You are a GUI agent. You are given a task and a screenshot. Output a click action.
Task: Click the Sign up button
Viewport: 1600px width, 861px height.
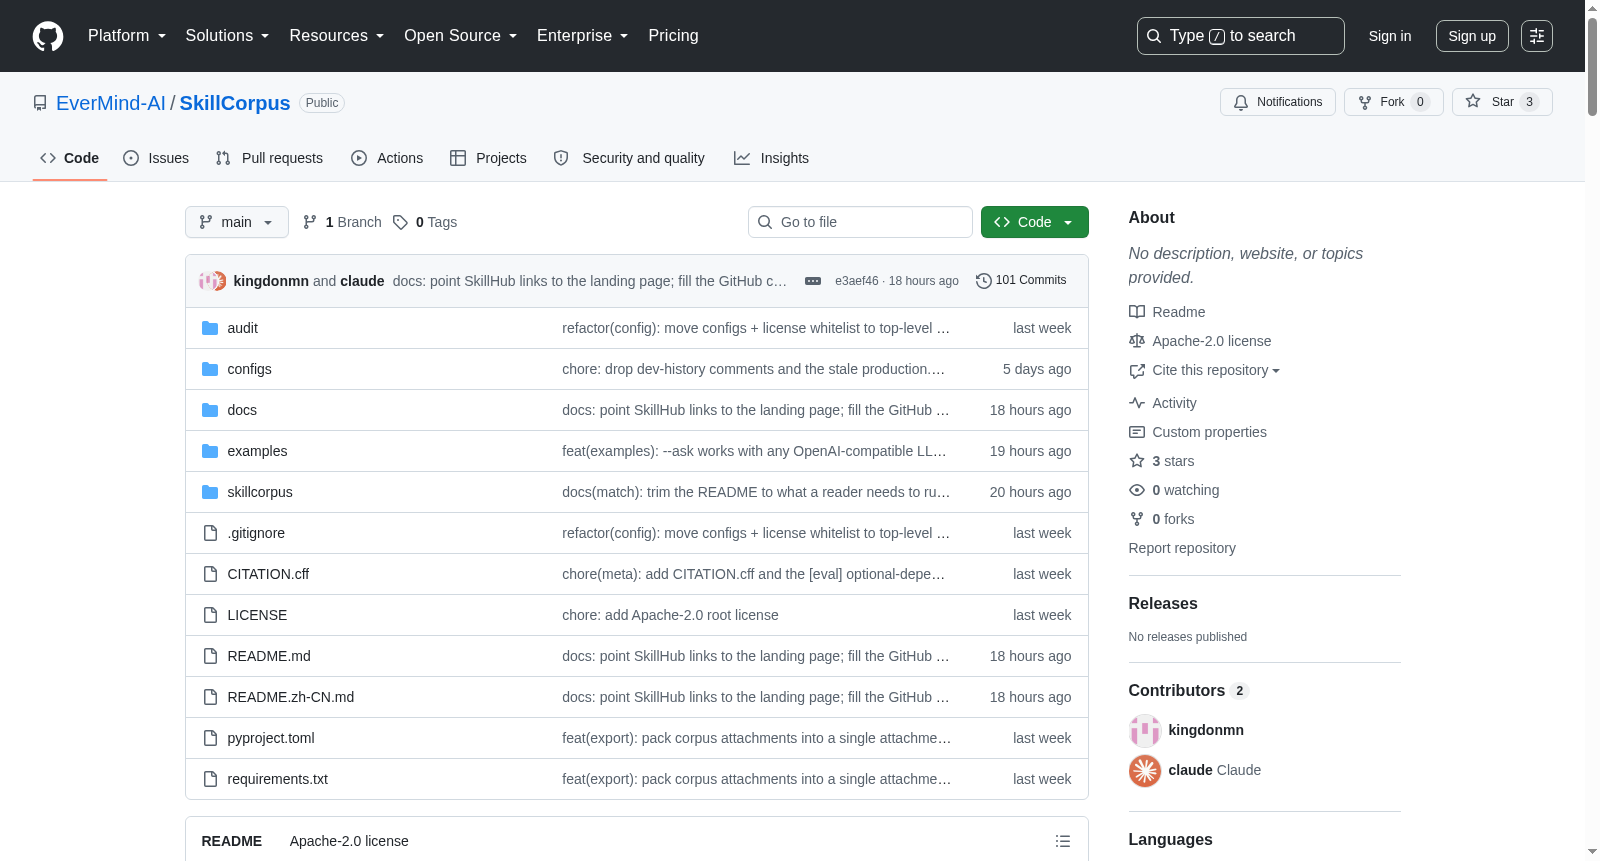[x=1472, y=36]
